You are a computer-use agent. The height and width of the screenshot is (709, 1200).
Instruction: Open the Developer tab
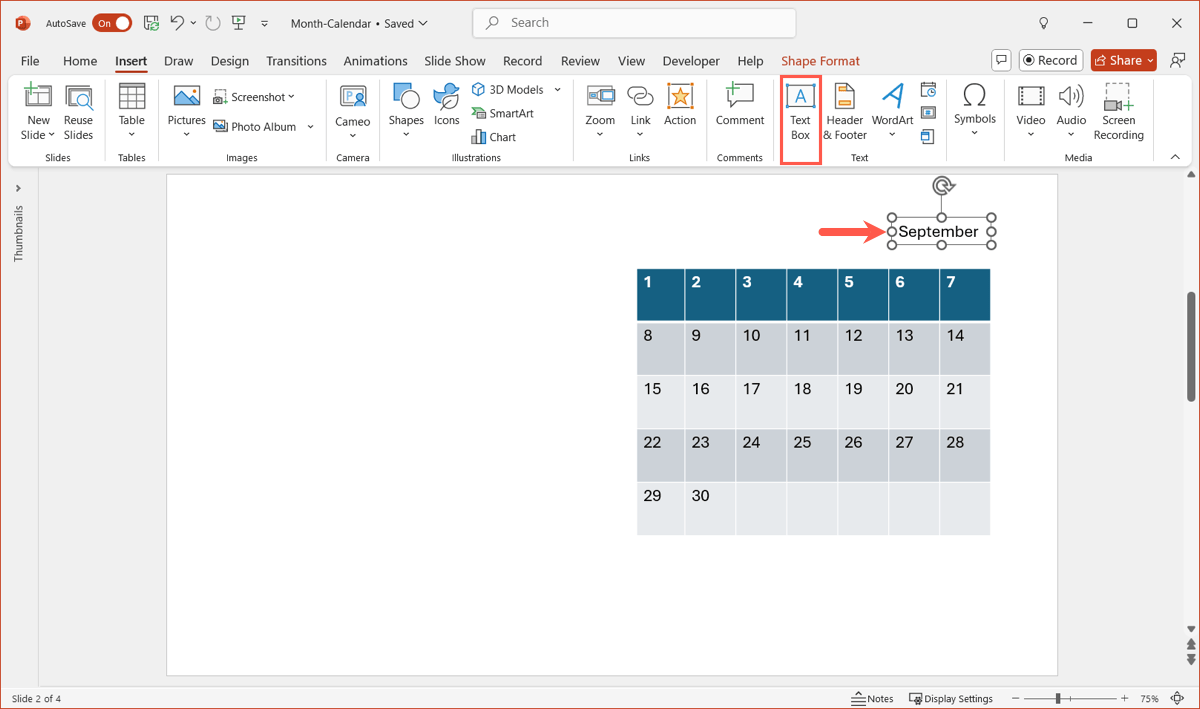691,61
